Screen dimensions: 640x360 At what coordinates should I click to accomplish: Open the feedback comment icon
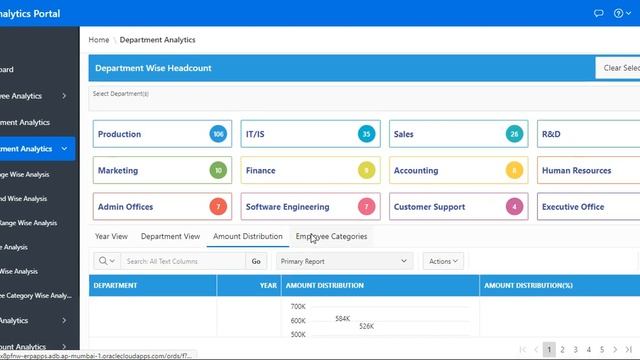click(x=598, y=13)
